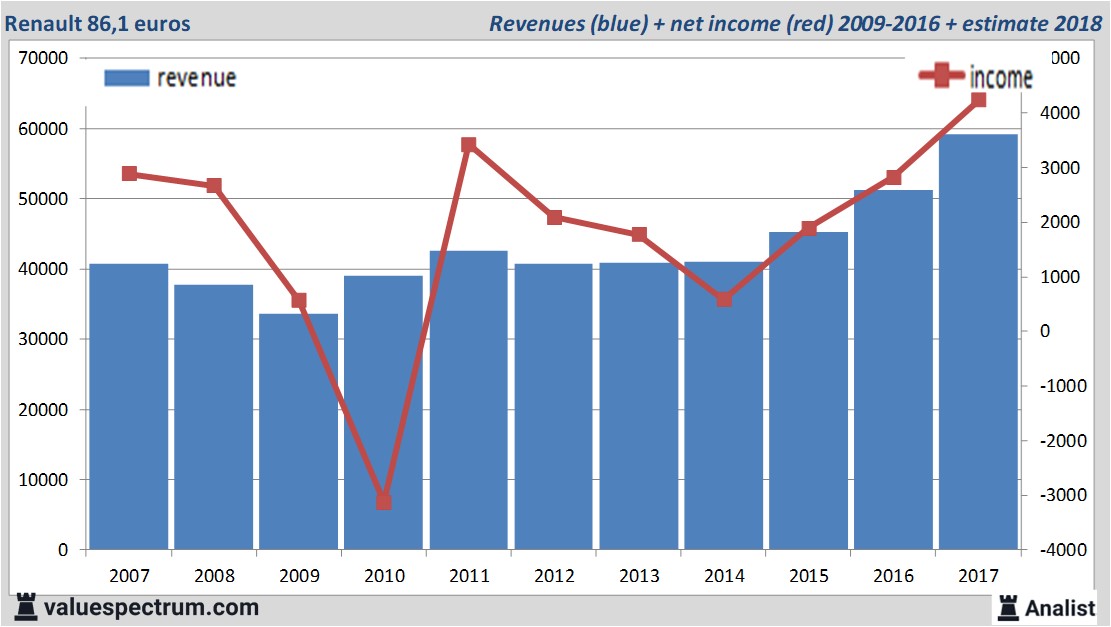Select the 2009 revenue bar
1111x627 pixels.
click(x=298, y=432)
